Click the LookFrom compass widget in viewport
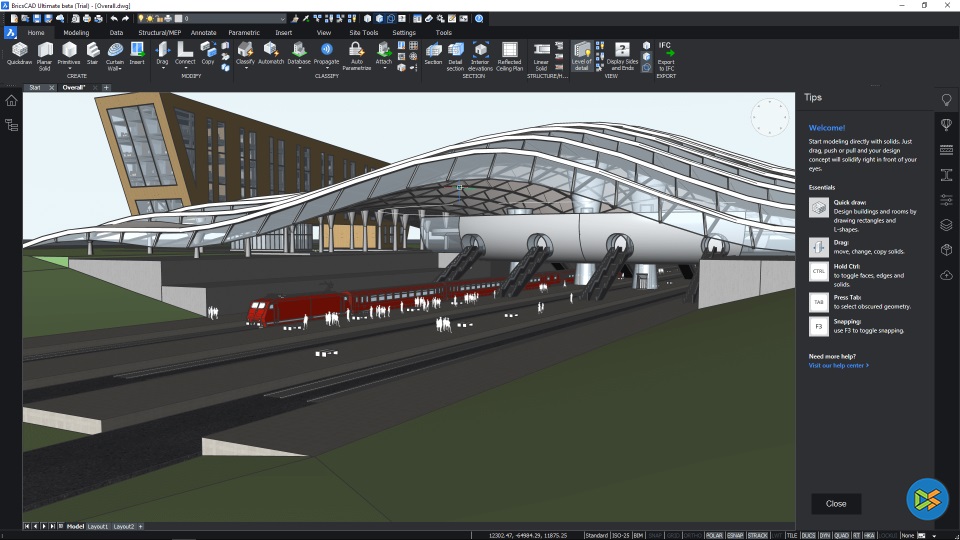Viewport: 960px width, 540px height. click(769, 118)
